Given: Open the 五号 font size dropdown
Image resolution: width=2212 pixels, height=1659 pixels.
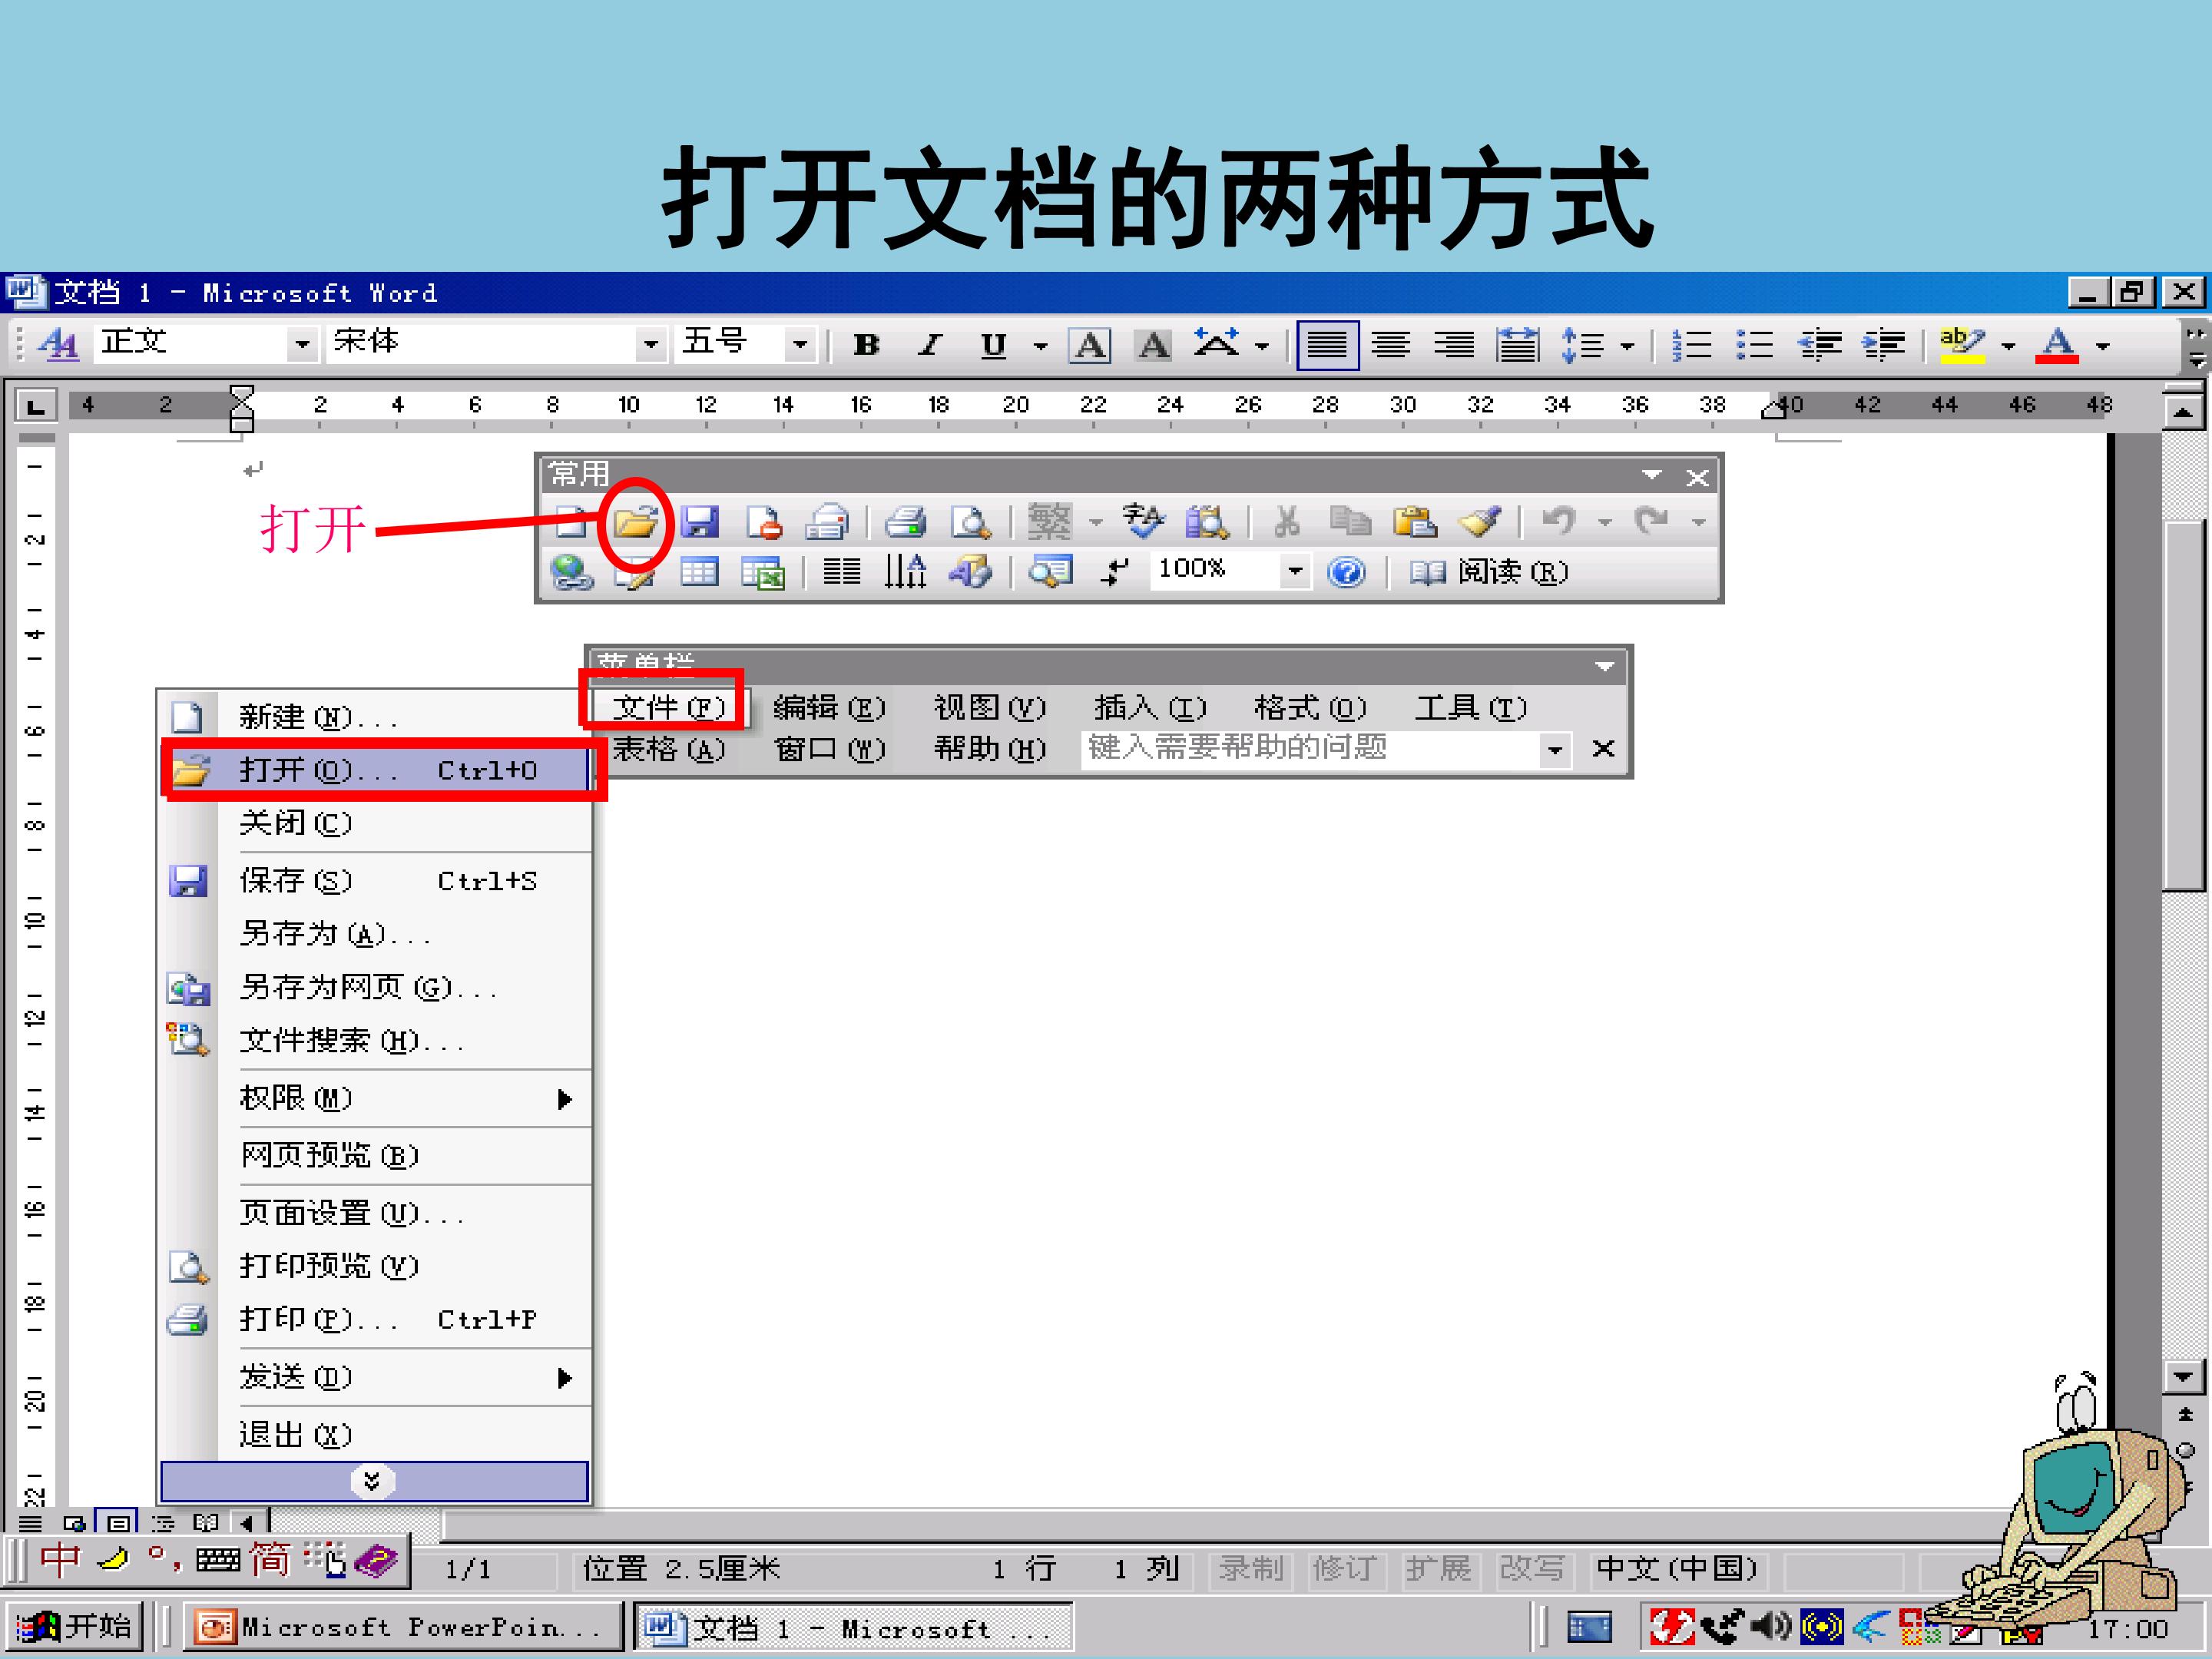Looking at the screenshot, I should click(799, 345).
